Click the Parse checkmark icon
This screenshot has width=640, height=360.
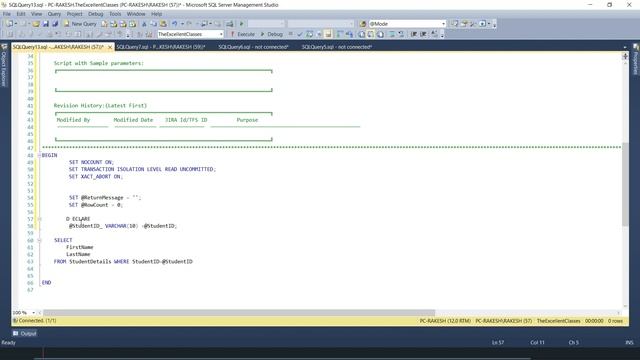point(300,34)
